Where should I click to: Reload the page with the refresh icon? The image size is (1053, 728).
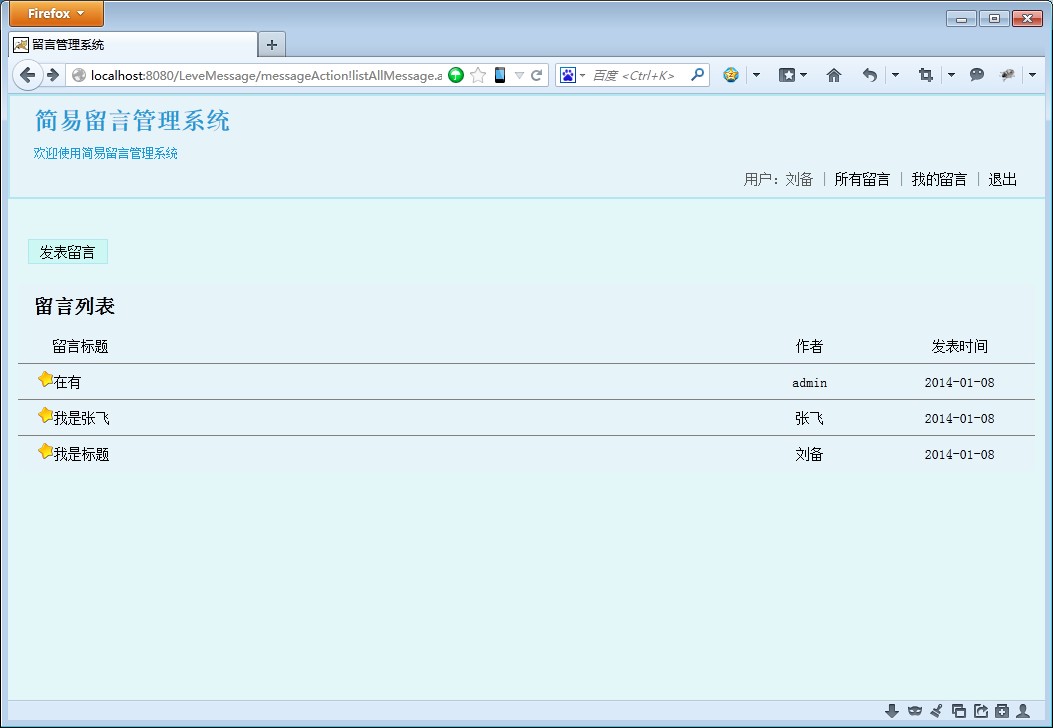coord(537,75)
